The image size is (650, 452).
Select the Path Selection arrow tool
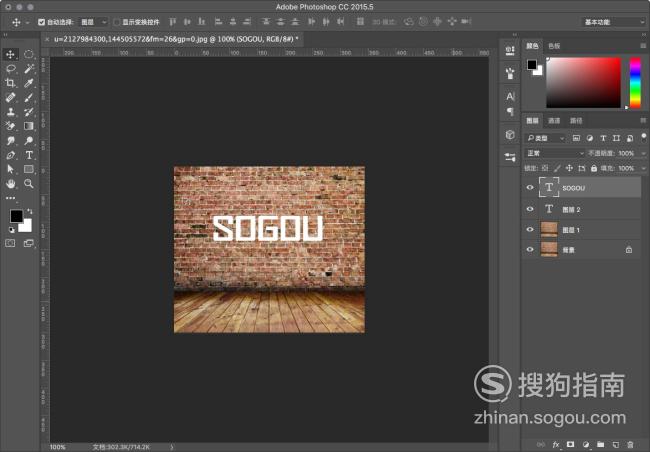[10, 169]
